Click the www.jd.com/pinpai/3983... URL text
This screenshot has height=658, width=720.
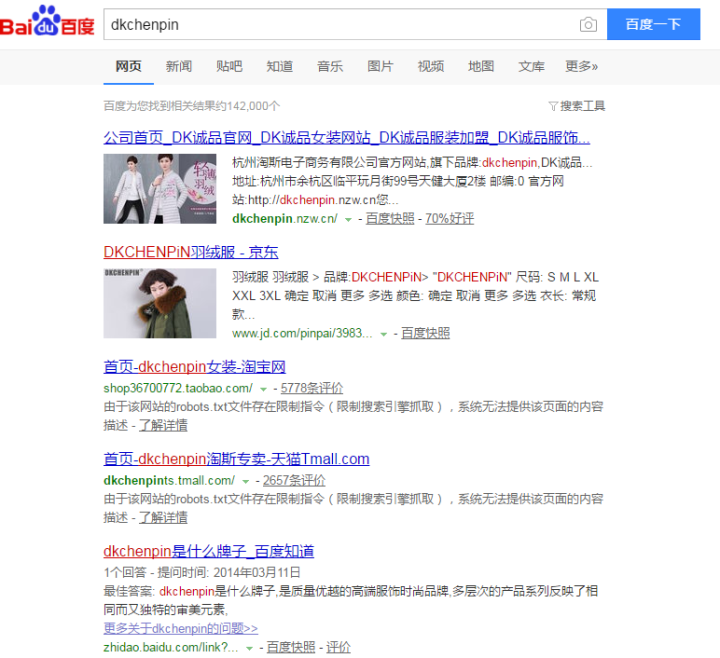302,333
